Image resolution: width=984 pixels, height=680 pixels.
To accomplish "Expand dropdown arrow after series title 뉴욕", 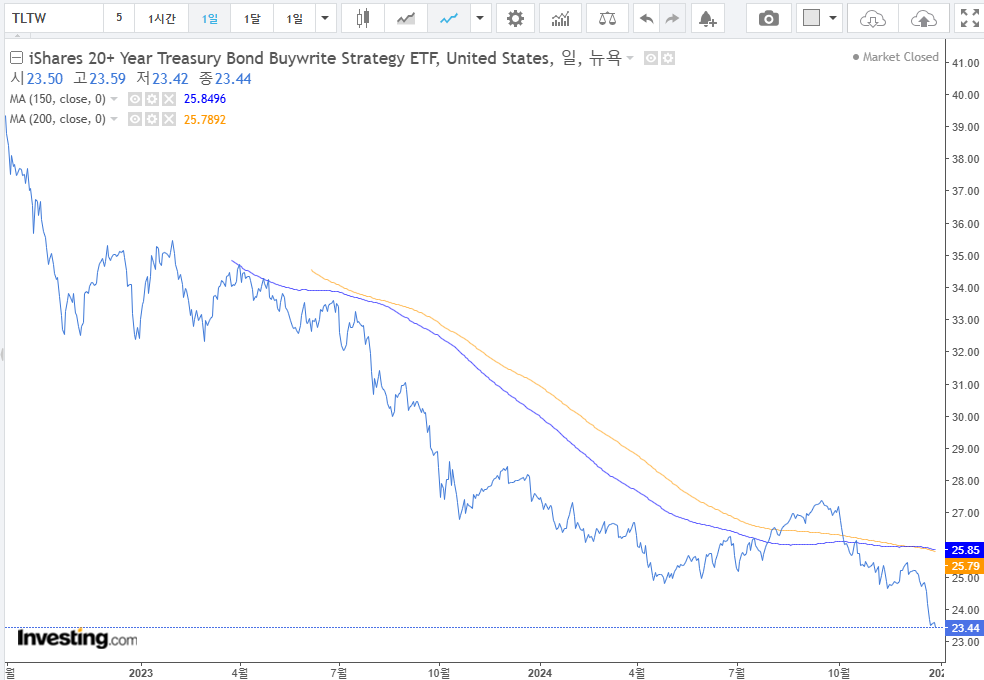I will (630, 58).
